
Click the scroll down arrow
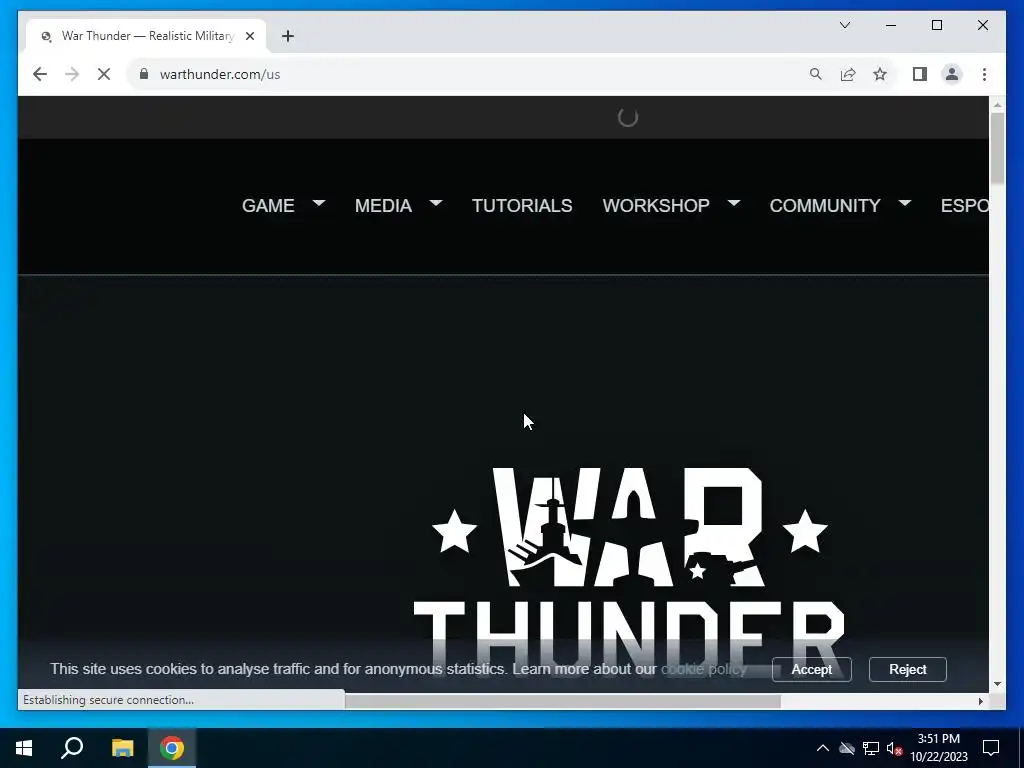(997, 684)
